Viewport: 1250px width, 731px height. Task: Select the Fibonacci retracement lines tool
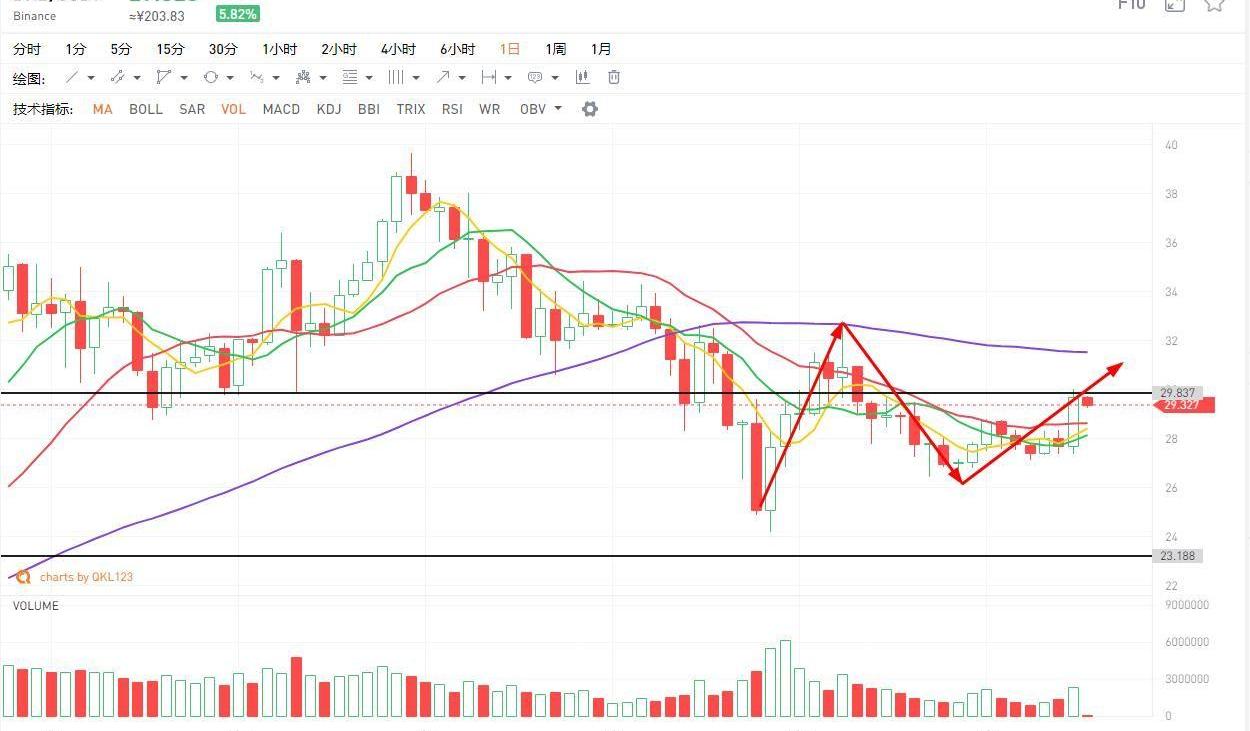coord(350,77)
